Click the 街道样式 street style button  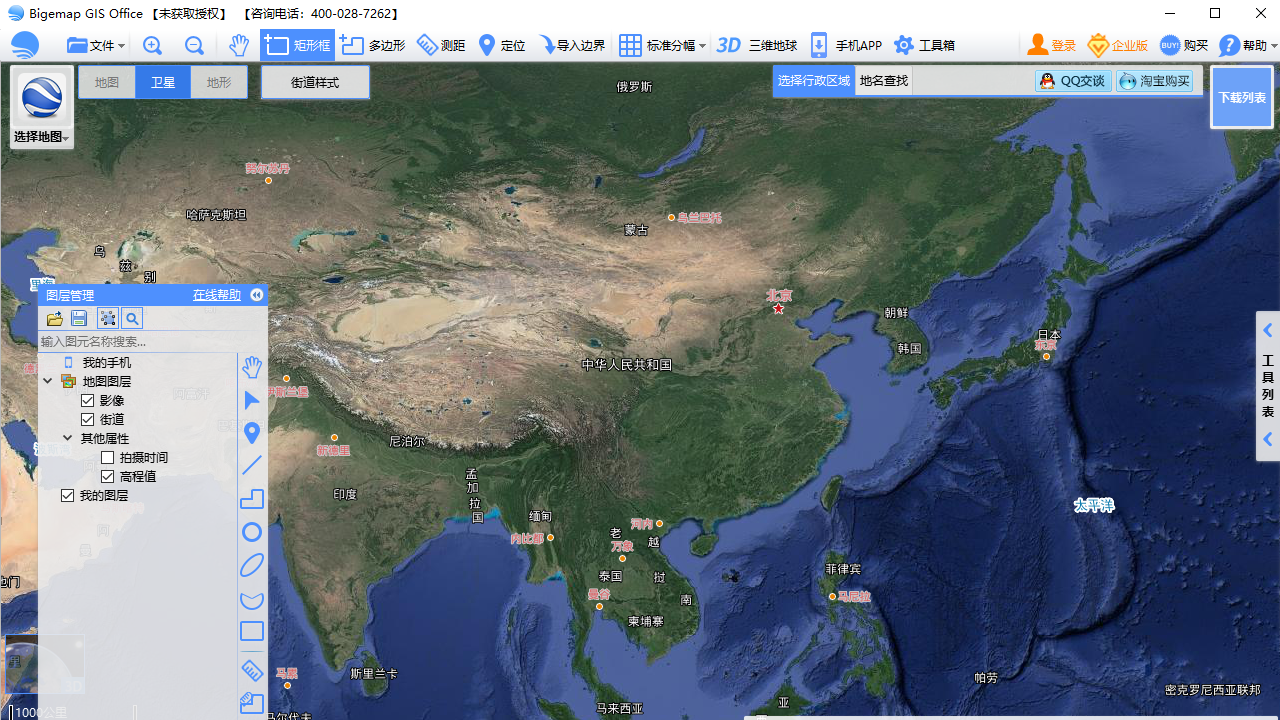315,82
